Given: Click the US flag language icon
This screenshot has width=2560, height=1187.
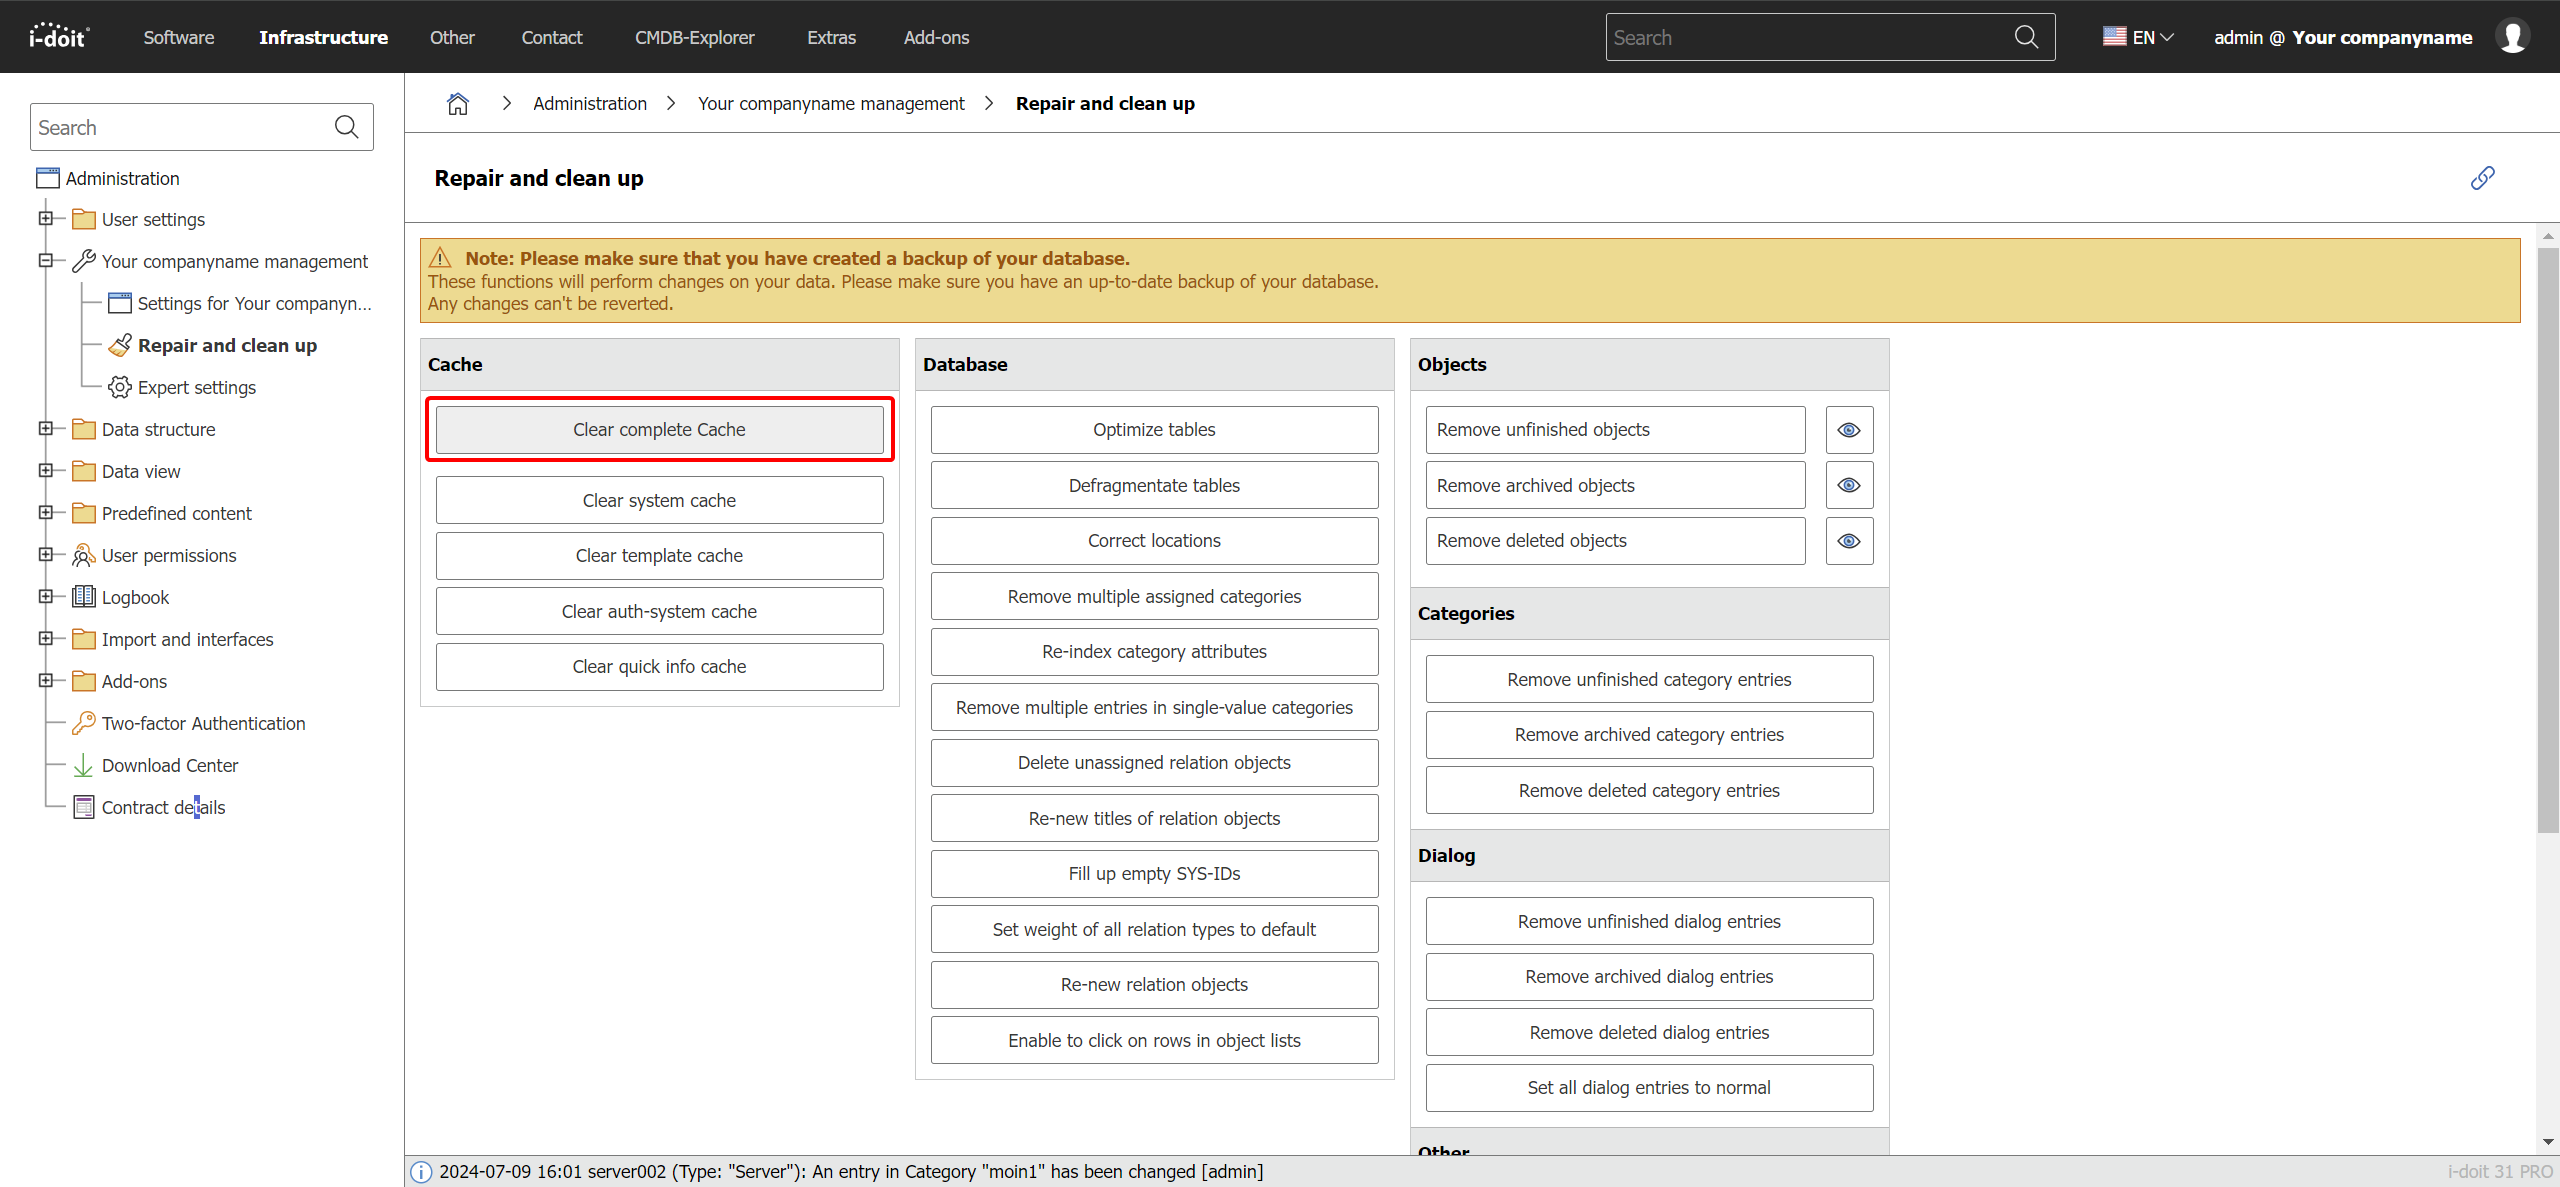Looking at the screenshot, I should (x=2115, y=37).
